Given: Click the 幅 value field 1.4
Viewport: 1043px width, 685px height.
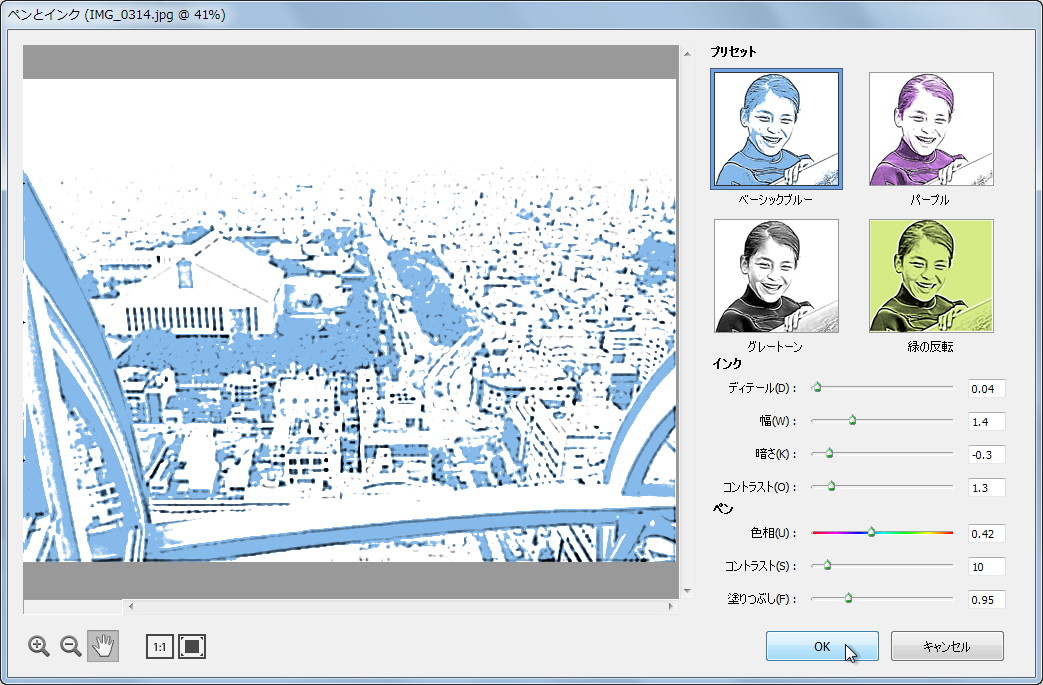Looking at the screenshot, I should click(986, 422).
